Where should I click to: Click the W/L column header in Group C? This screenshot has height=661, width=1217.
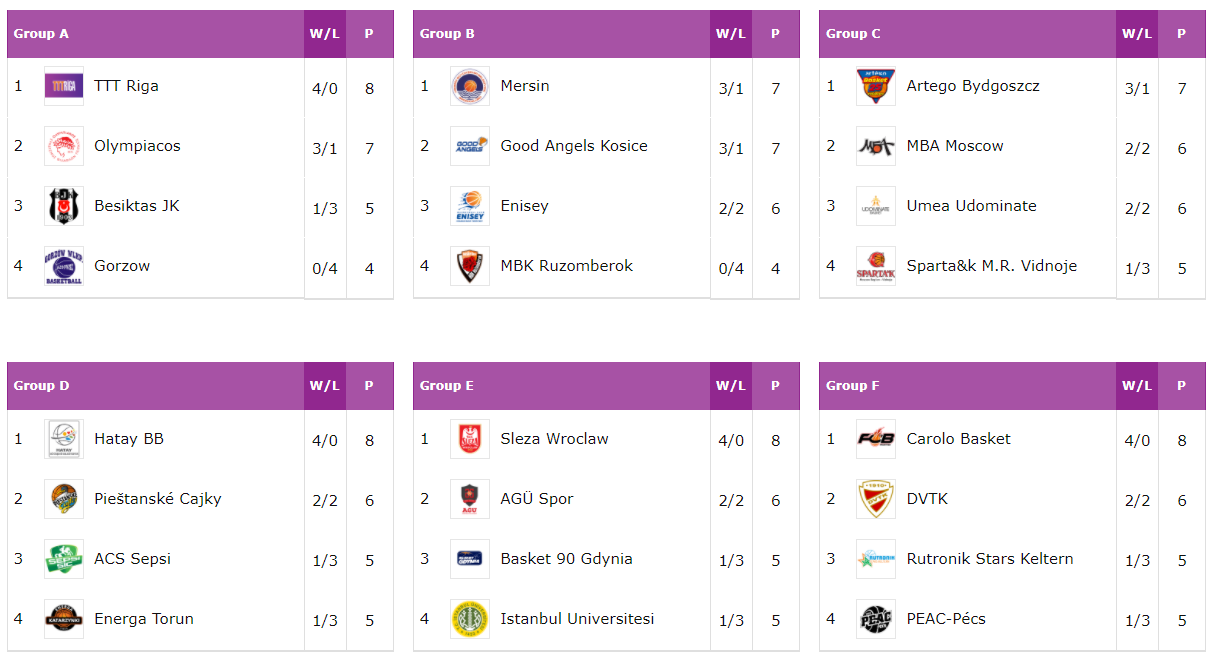[x=1137, y=34]
